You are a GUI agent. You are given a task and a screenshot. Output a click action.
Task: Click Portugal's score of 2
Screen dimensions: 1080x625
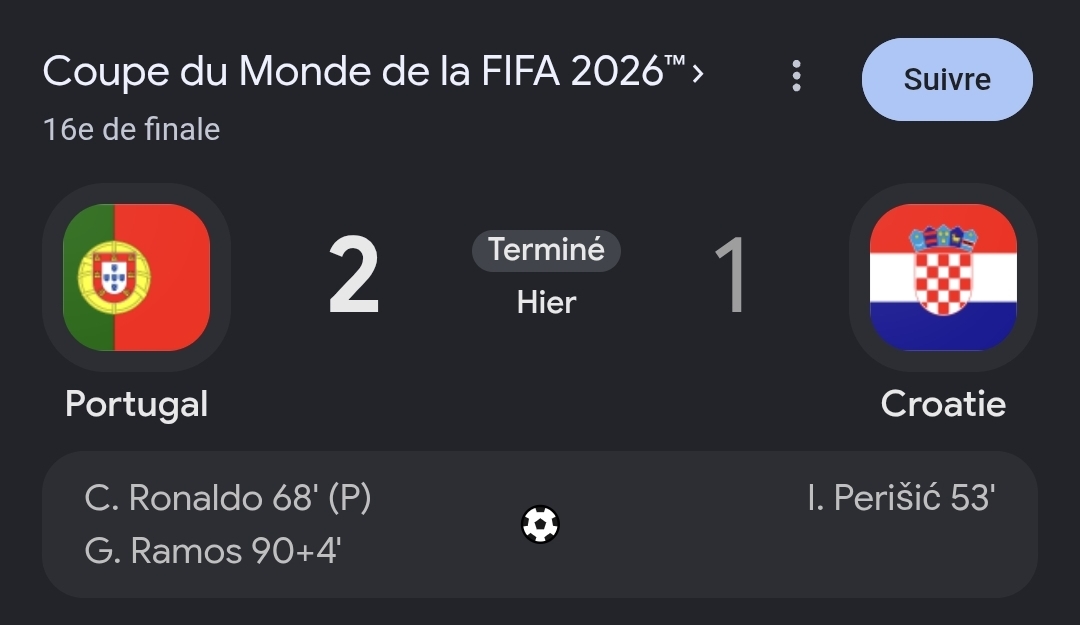353,276
